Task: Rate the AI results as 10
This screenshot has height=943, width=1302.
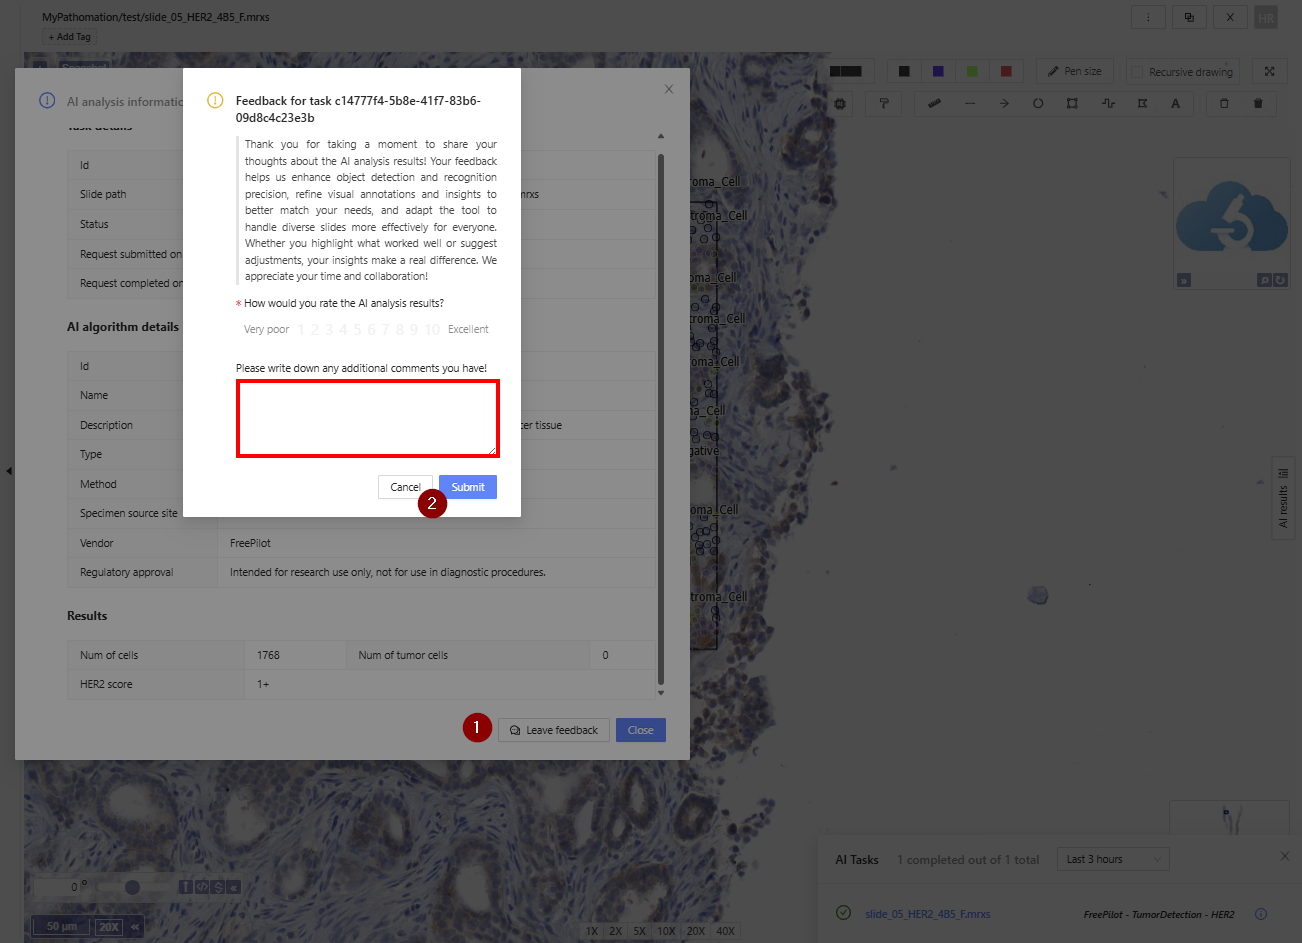Action: (432, 330)
